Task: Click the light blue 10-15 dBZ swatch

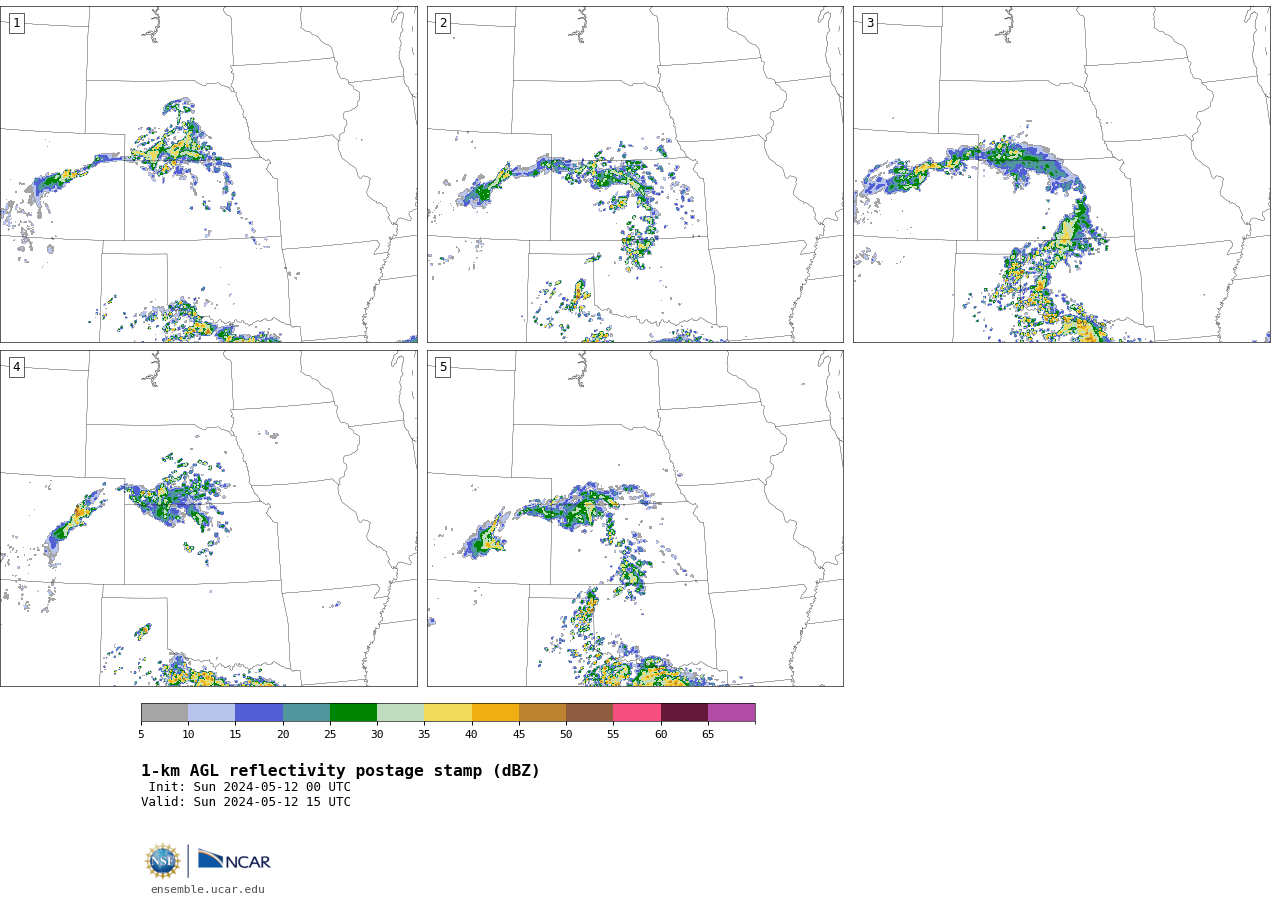Action: (x=211, y=712)
